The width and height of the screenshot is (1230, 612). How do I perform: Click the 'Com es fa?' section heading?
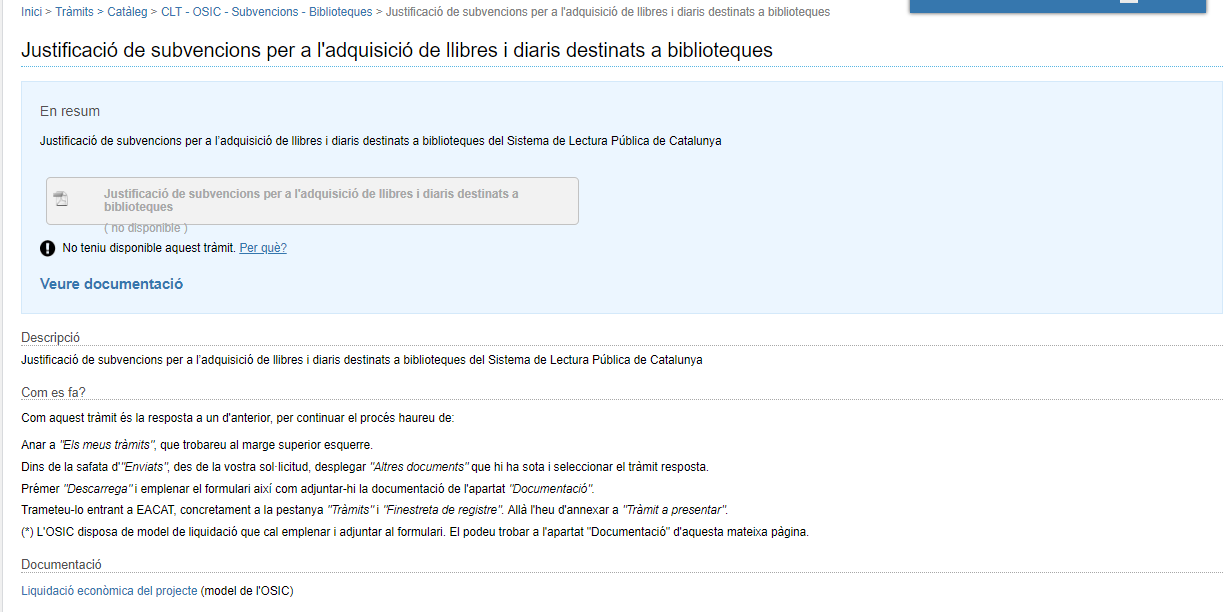click(x=53, y=393)
